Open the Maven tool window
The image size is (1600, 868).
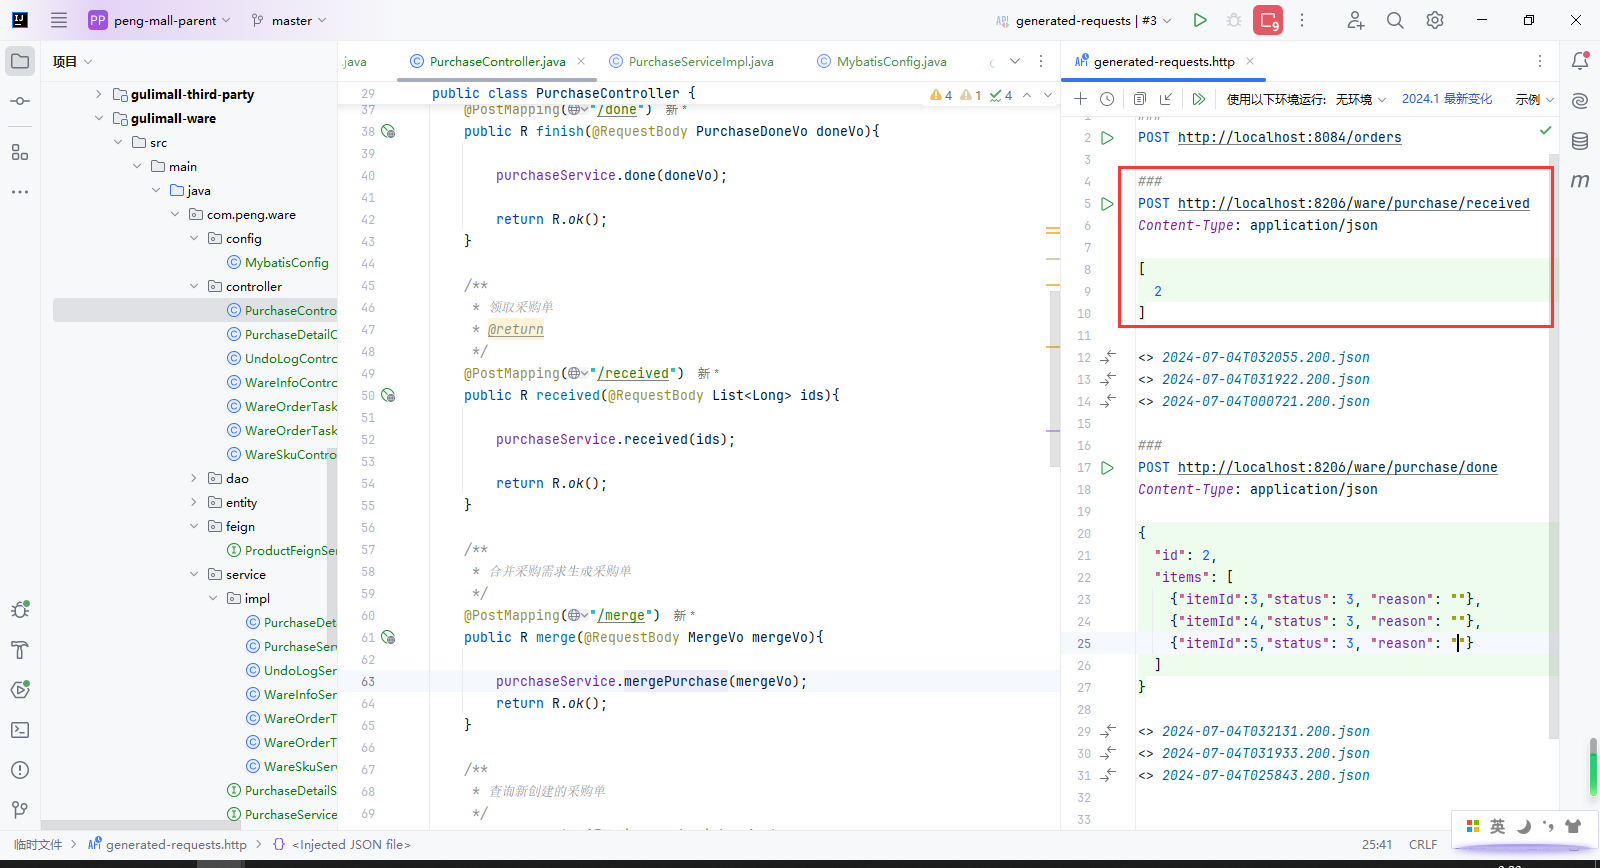(x=1580, y=181)
